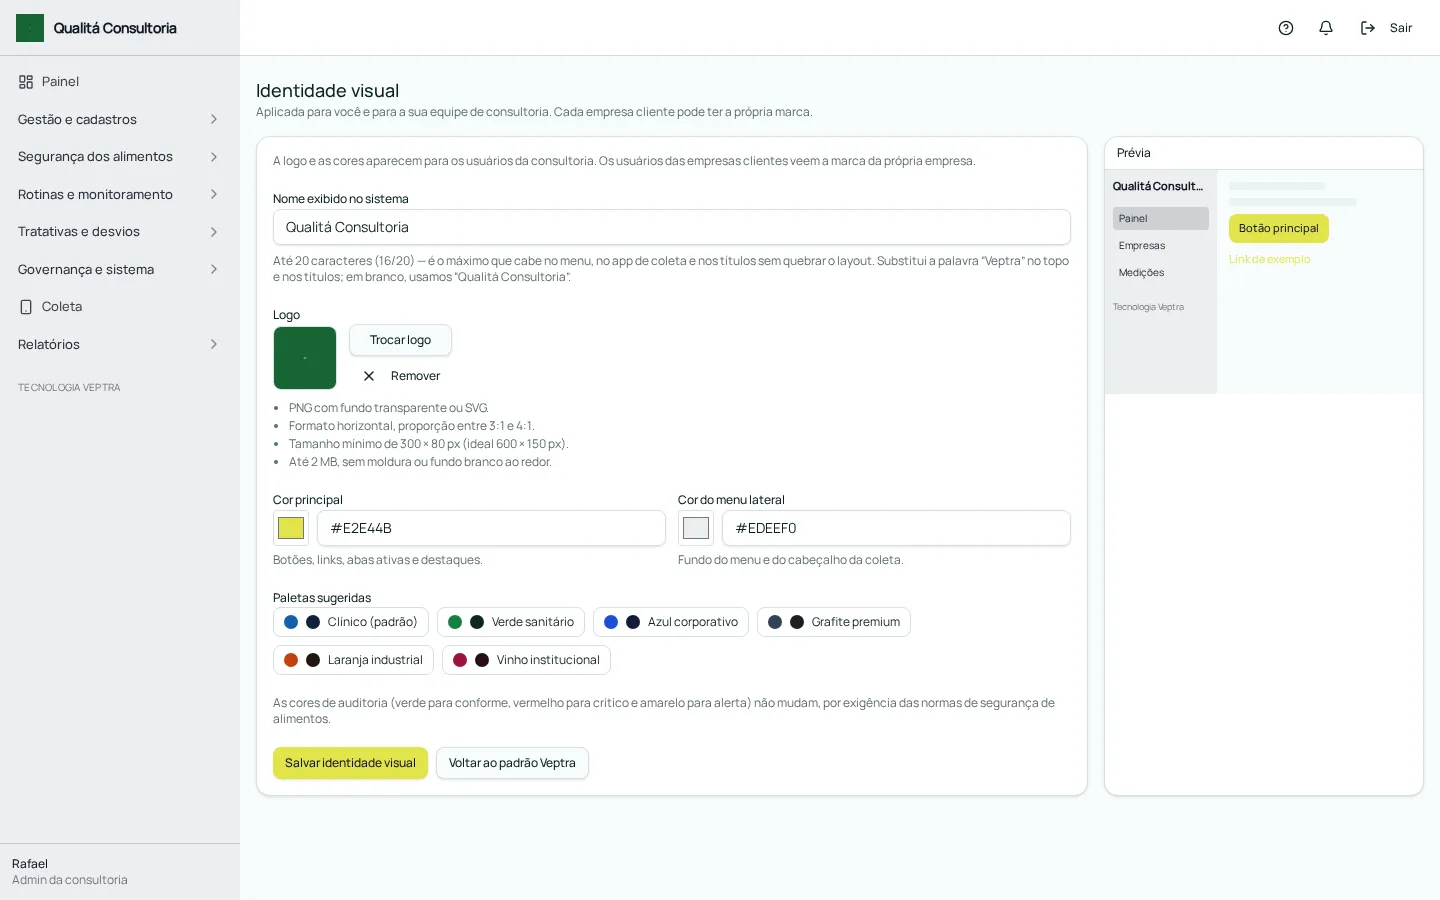
Task: Click Link de exemplo in the preview
Action: click(x=1269, y=259)
